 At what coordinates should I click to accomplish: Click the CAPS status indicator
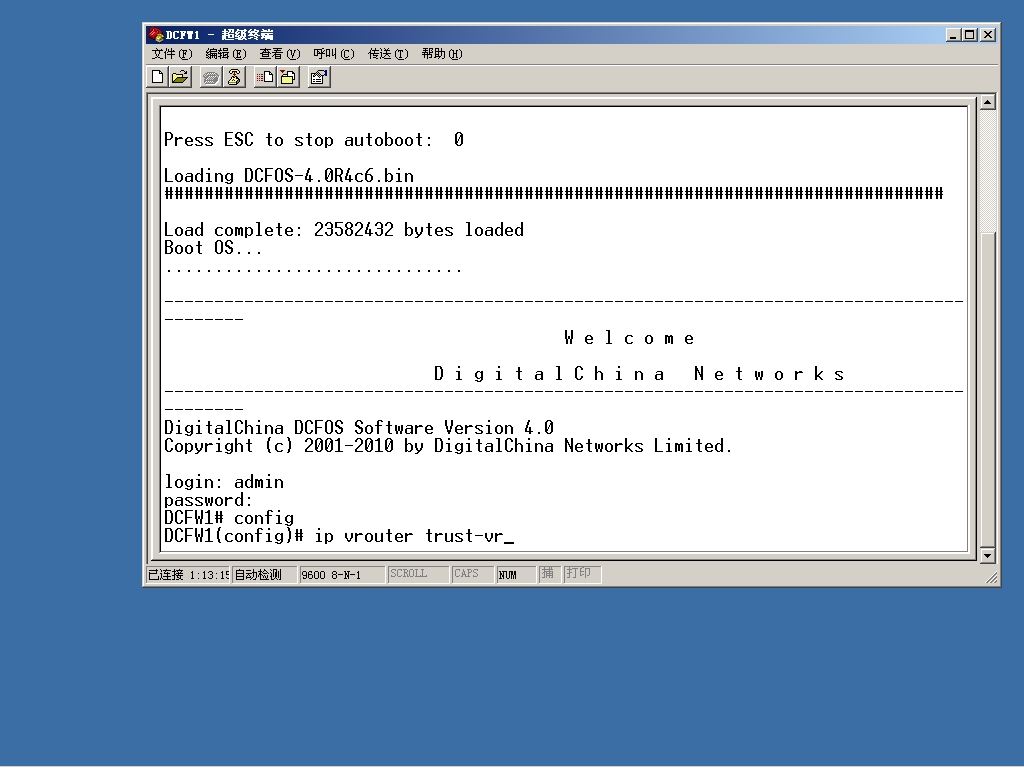(x=472, y=574)
